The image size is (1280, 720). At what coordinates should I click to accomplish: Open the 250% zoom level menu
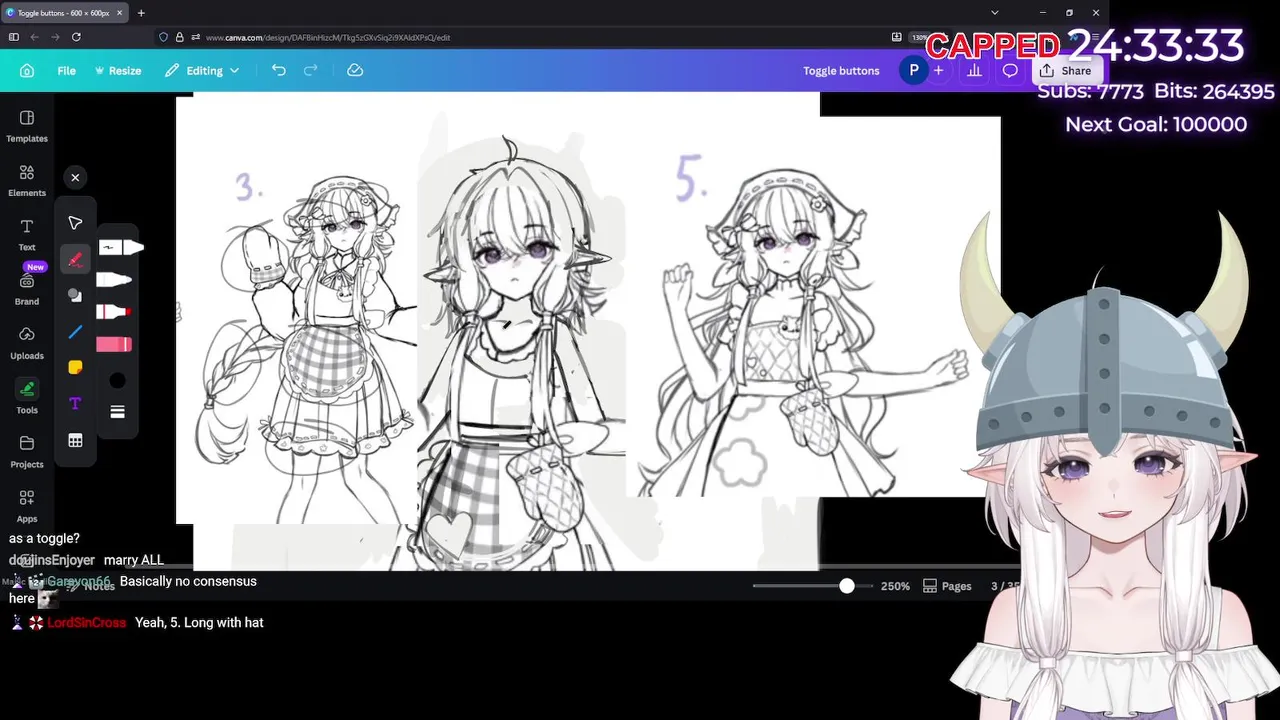pos(895,586)
